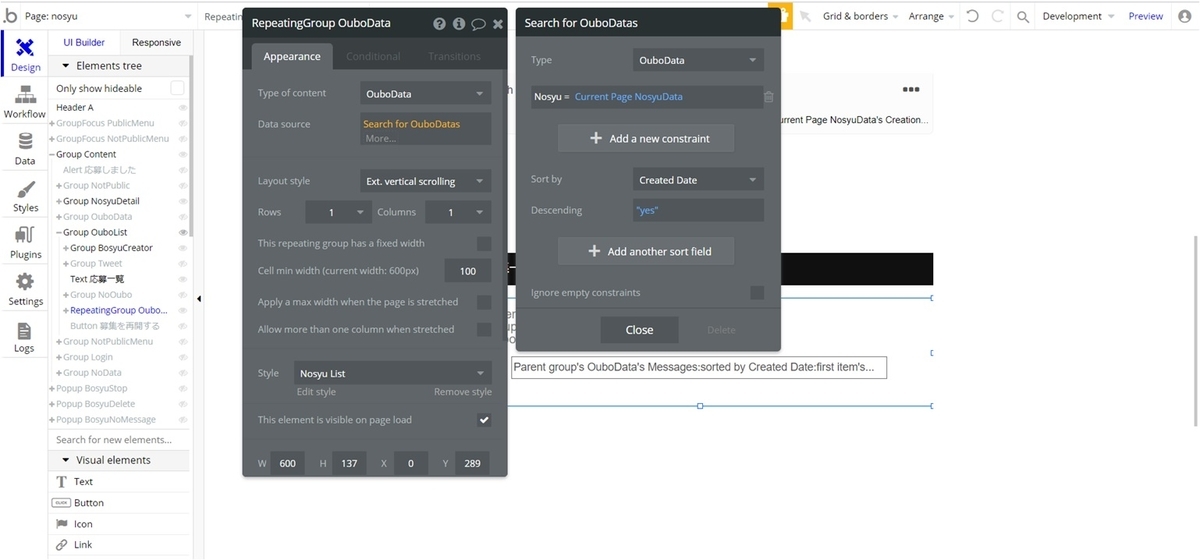
Task: Collapse Group OuboList tree node
Action: coord(59,232)
